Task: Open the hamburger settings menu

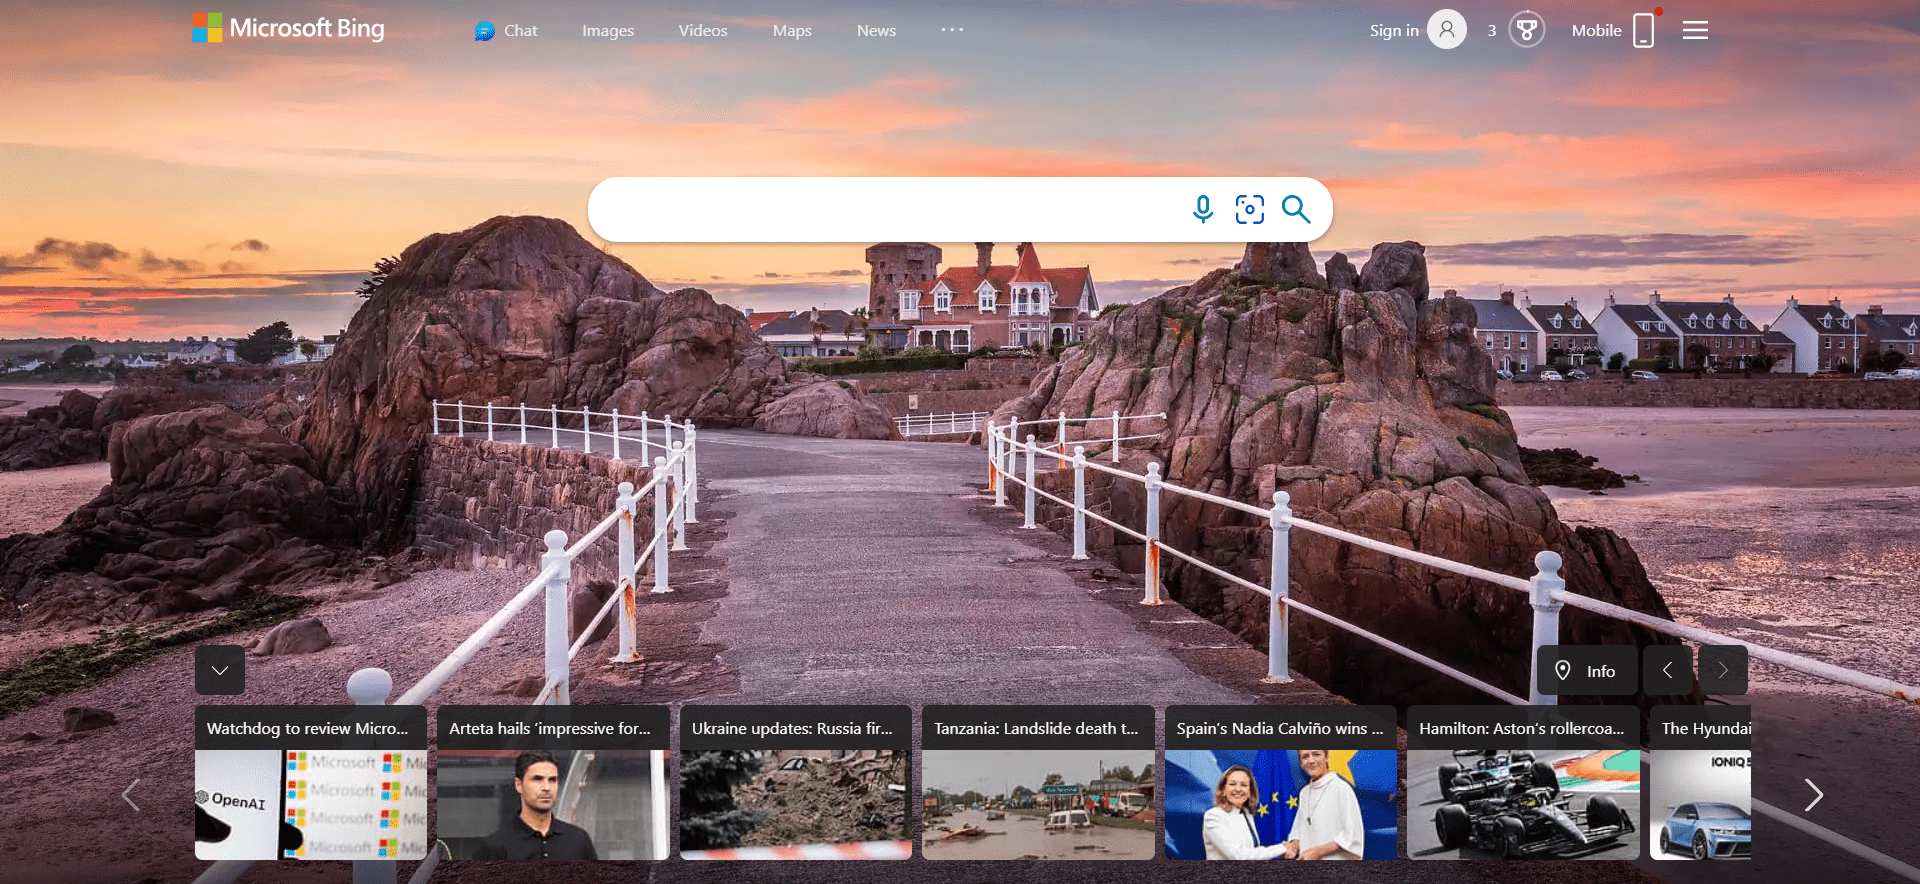Action: (1695, 30)
